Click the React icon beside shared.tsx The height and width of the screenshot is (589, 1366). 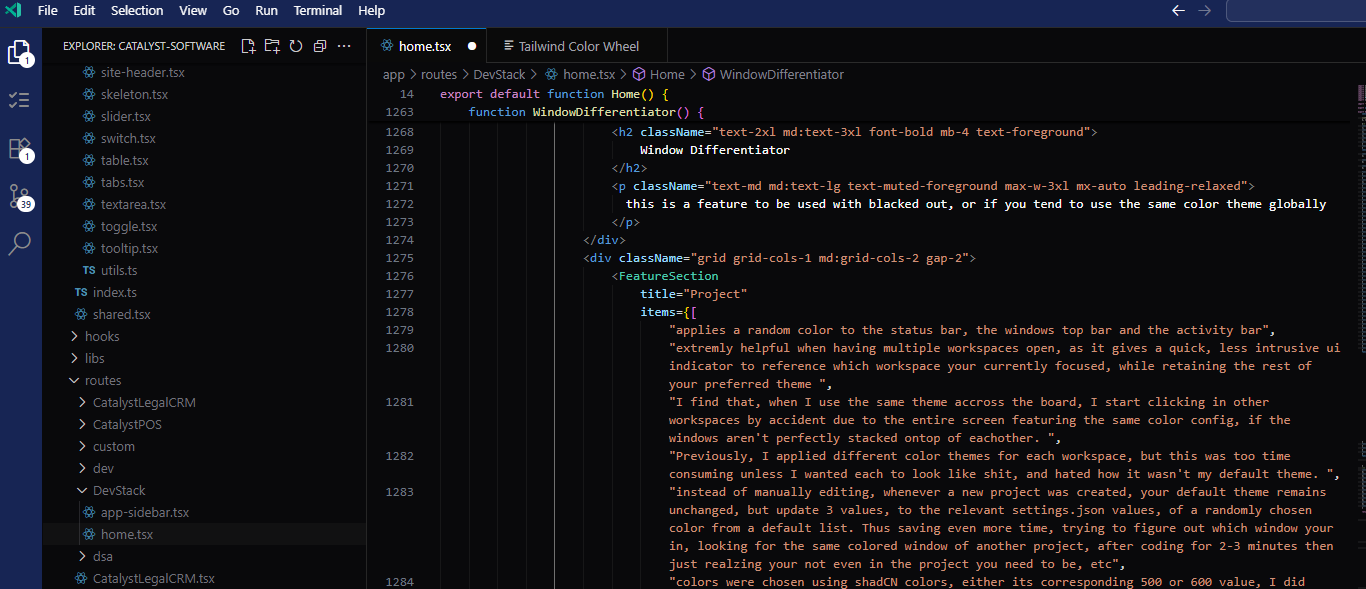pos(81,314)
